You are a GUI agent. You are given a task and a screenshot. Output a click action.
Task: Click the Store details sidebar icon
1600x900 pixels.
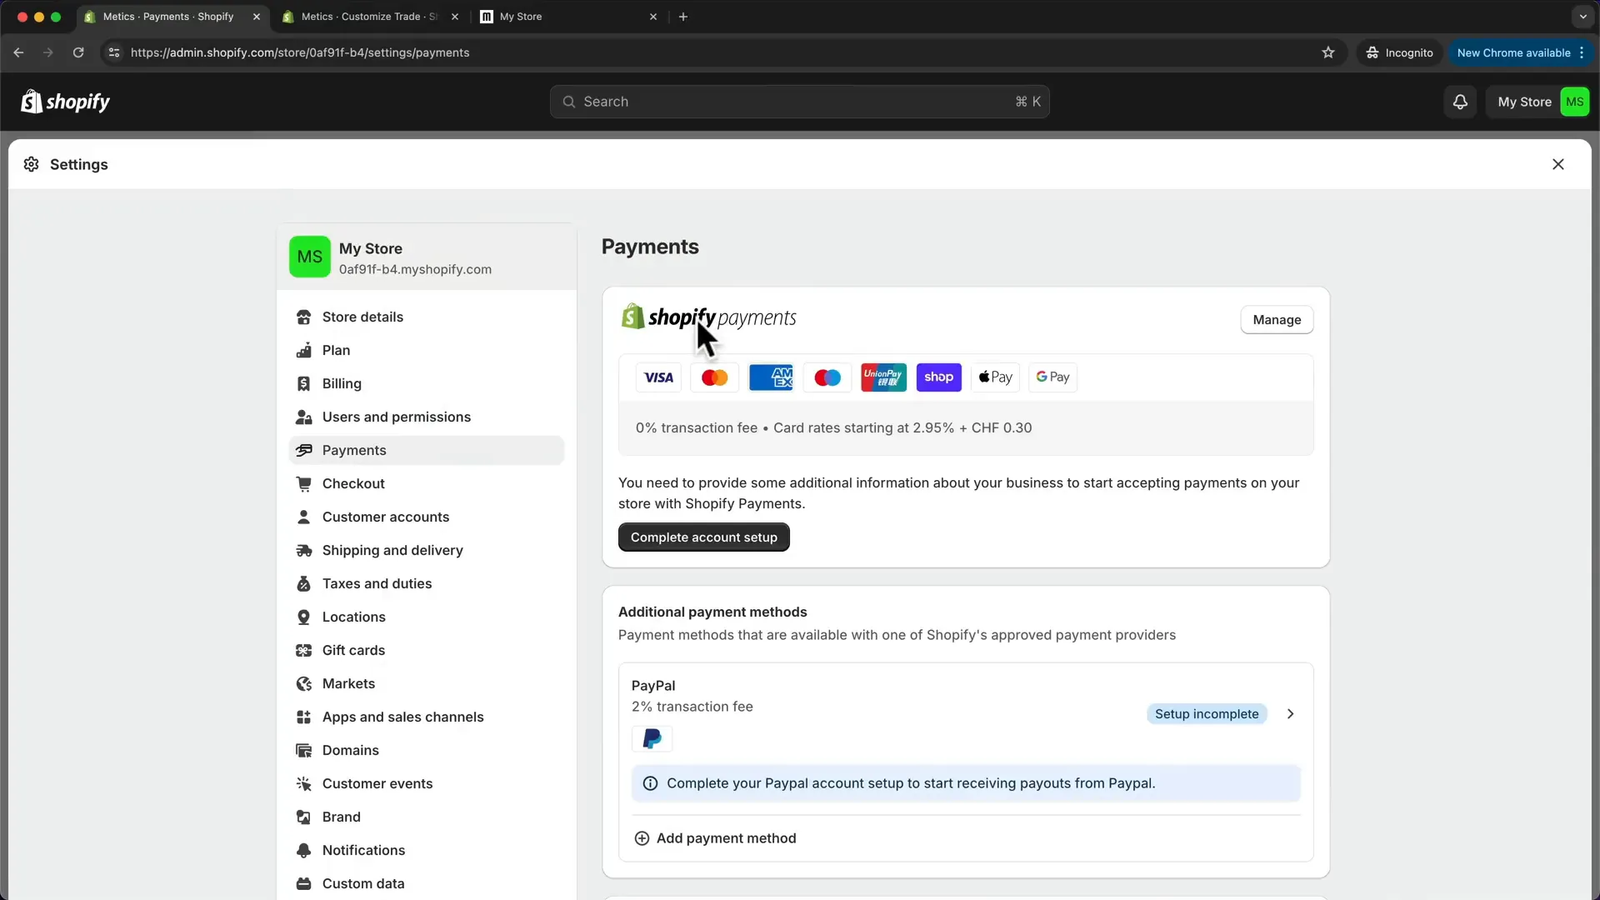304,317
